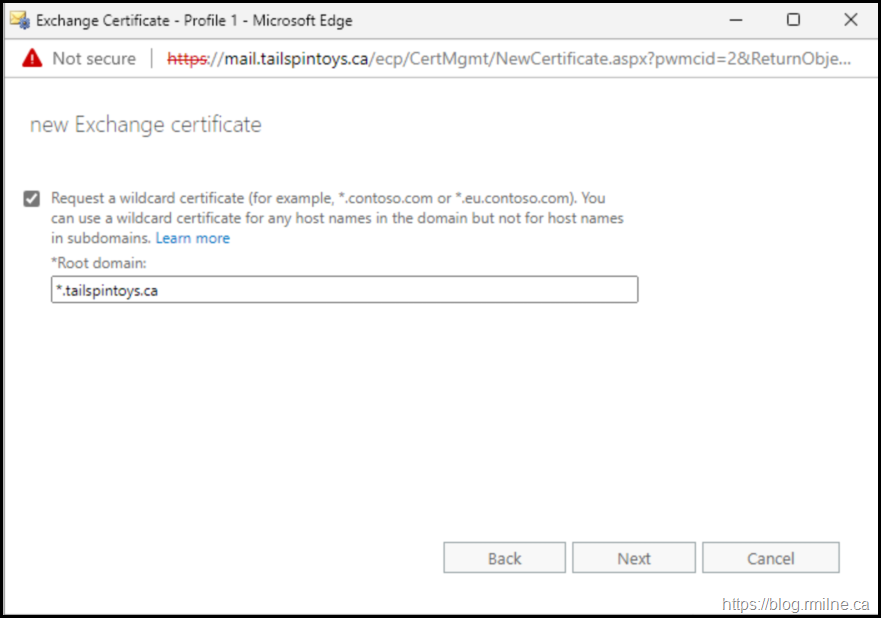The image size is (881, 618).
Task: Click the new Exchange certificate heading
Action: 146,125
